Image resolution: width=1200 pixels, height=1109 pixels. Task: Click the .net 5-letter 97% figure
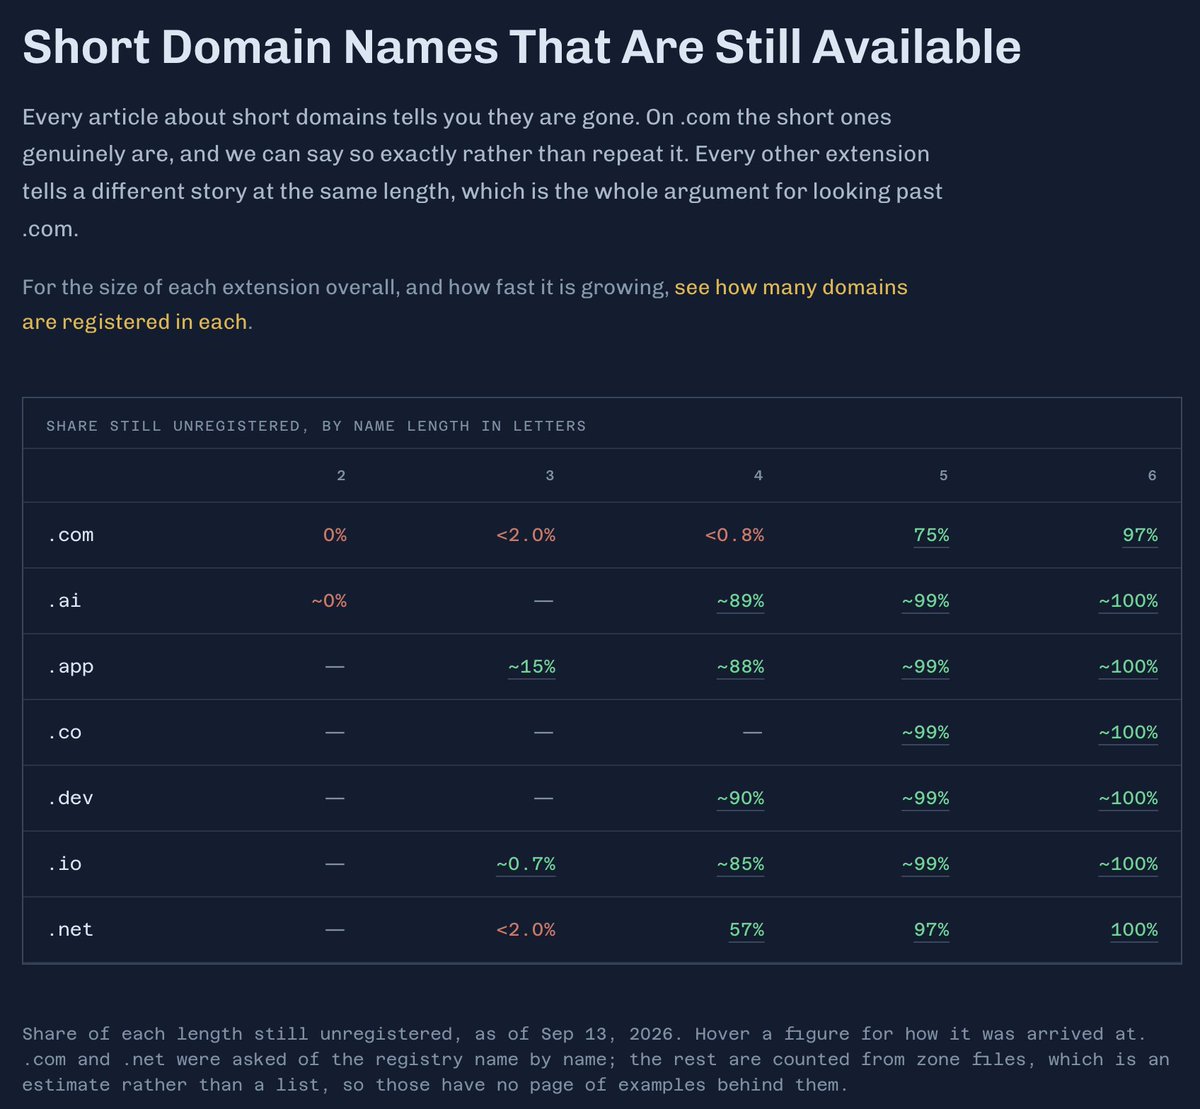(x=931, y=930)
